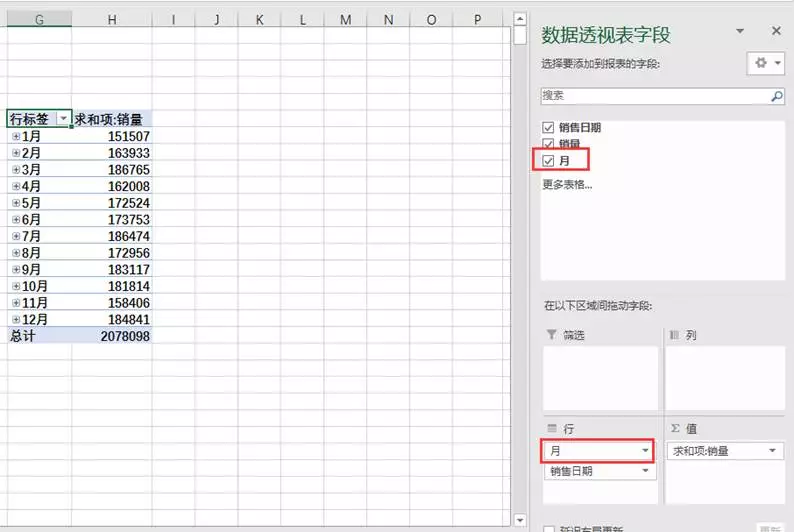Viewport: 794px width, 532px height.
Task: Toggle the 销量 field checkbox
Action: click(x=548, y=144)
